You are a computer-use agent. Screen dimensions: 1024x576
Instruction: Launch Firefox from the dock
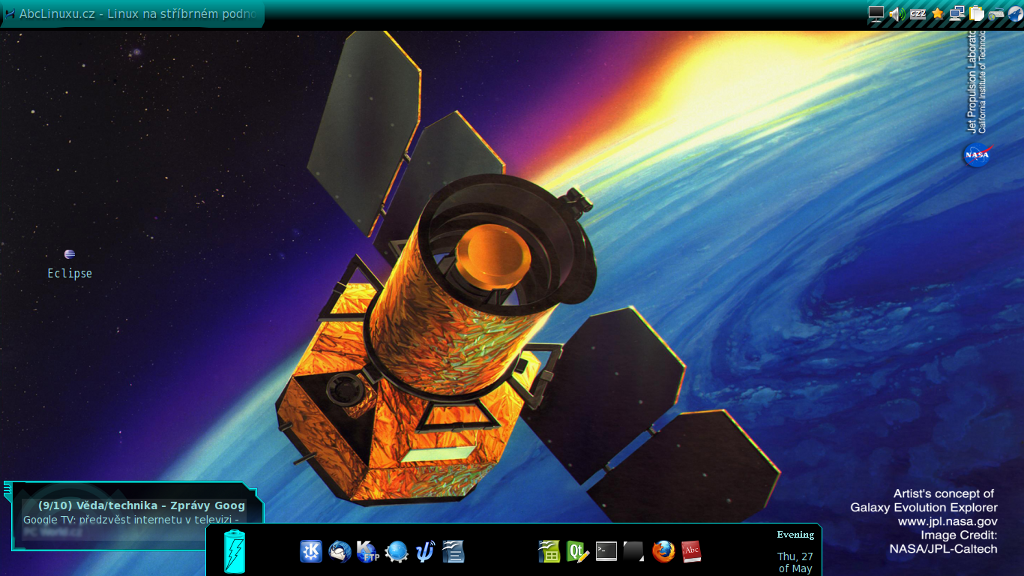(x=663, y=552)
